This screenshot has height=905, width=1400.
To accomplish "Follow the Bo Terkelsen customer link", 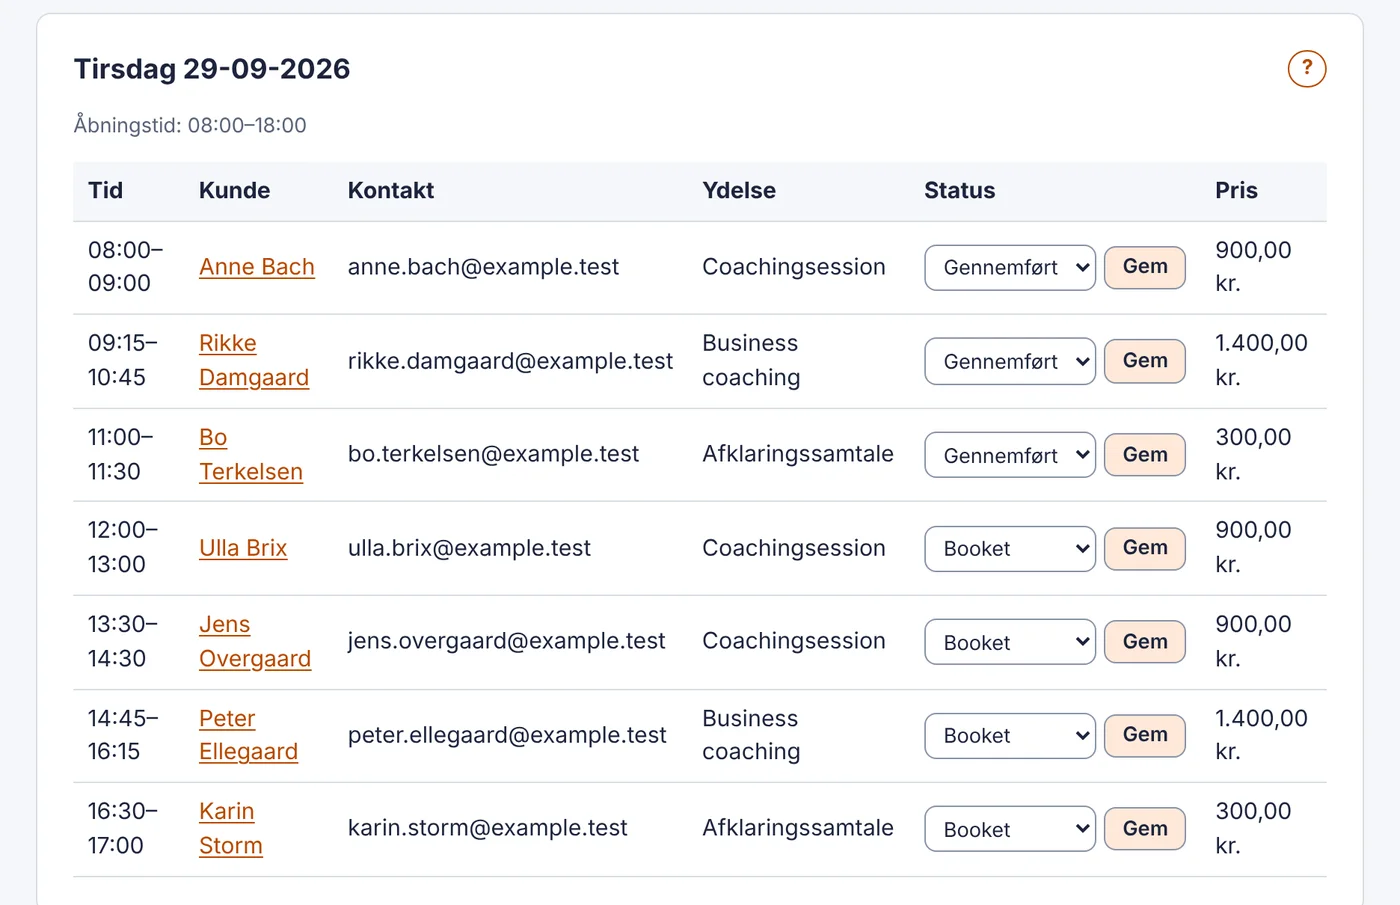I will [x=251, y=455].
